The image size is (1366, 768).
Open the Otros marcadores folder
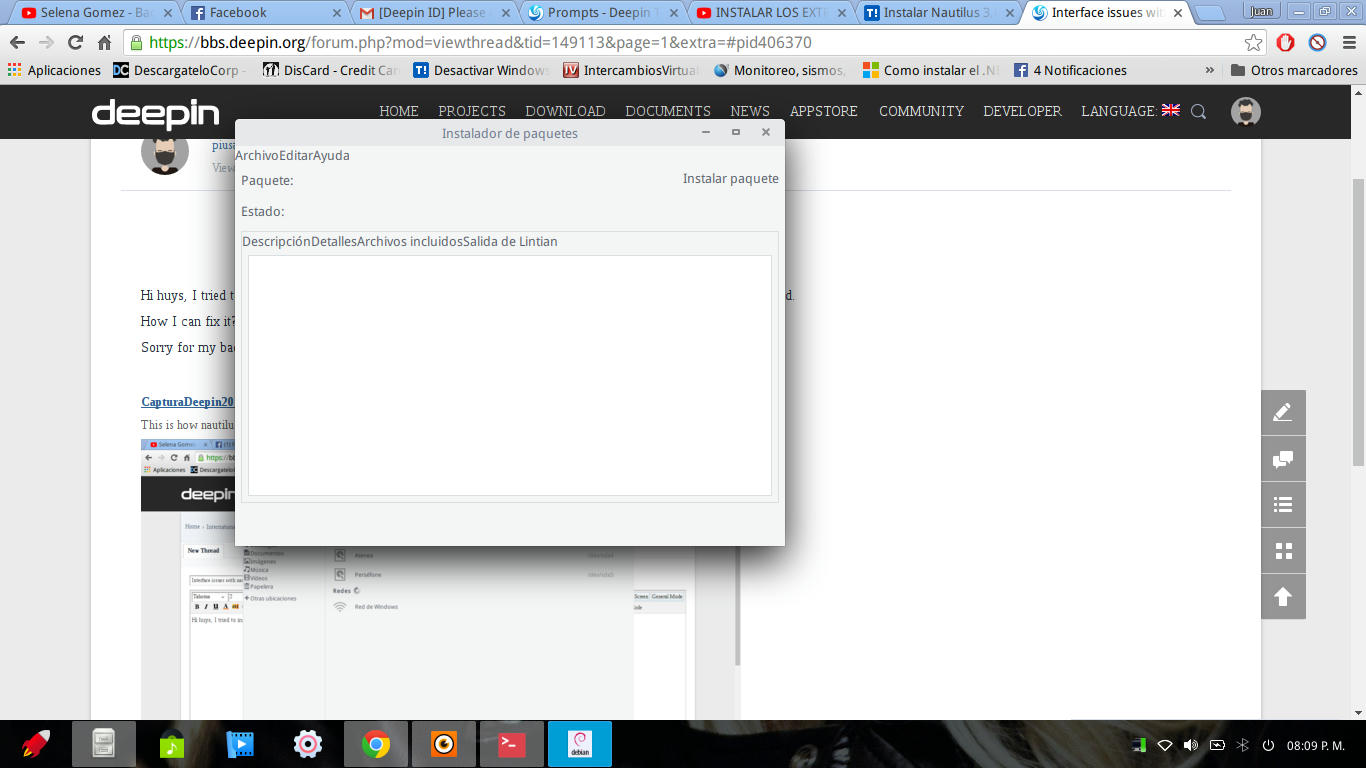tap(1294, 70)
